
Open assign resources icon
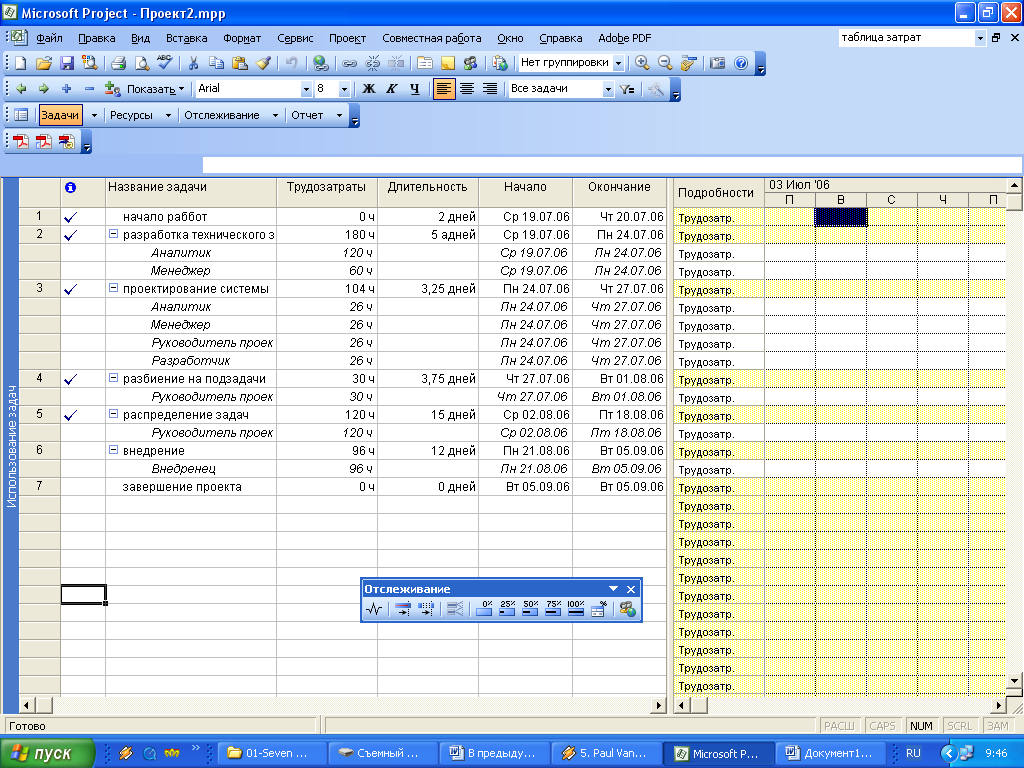point(470,63)
